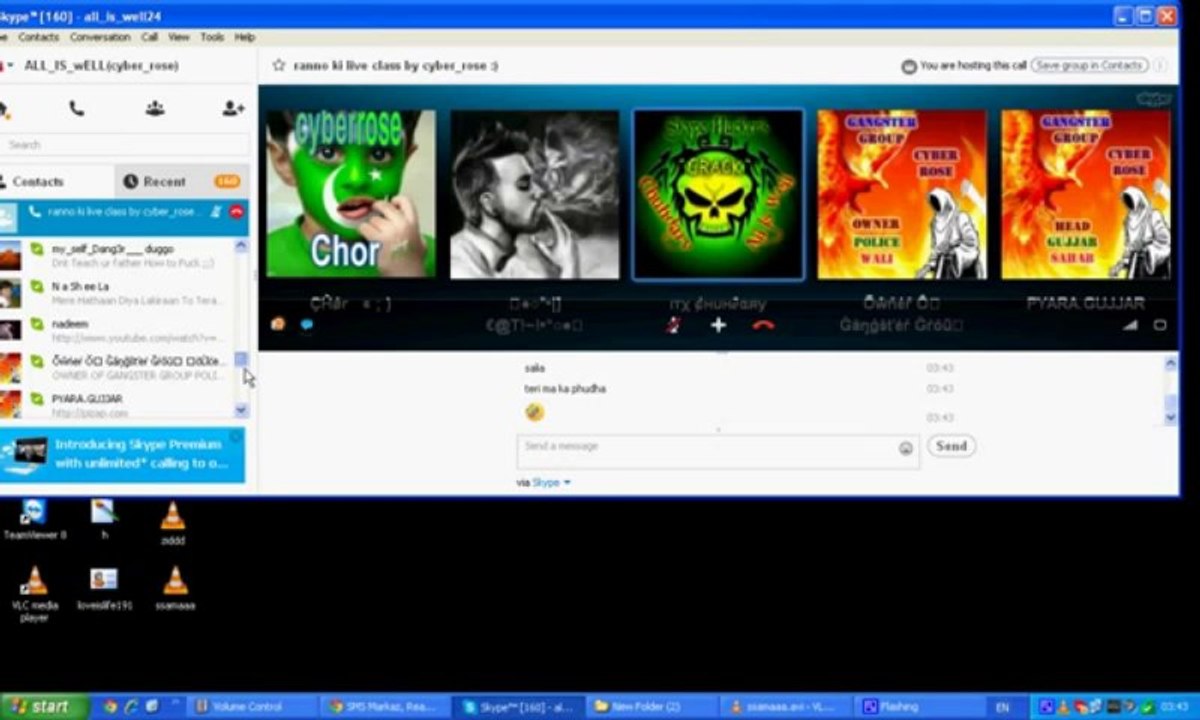Open the View menu
The width and height of the screenshot is (1200, 720).
click(179, 37)
